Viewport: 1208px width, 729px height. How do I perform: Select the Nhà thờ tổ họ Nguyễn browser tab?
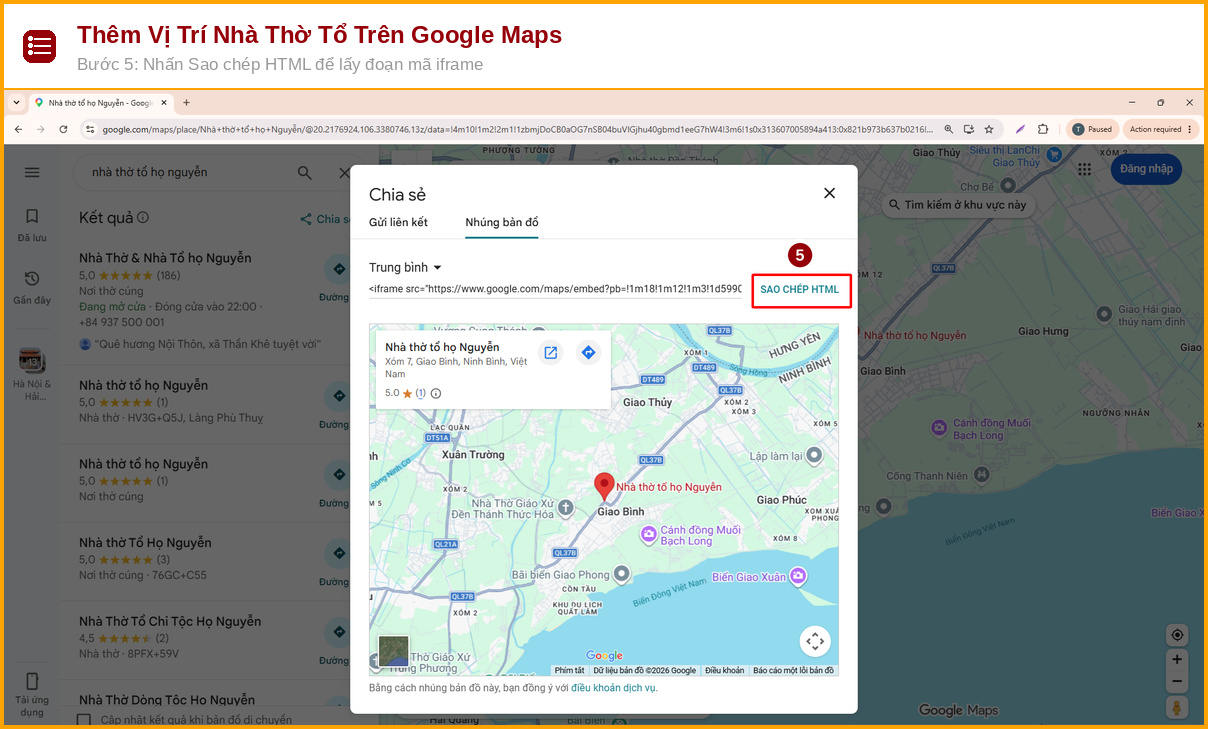(100, 102)
